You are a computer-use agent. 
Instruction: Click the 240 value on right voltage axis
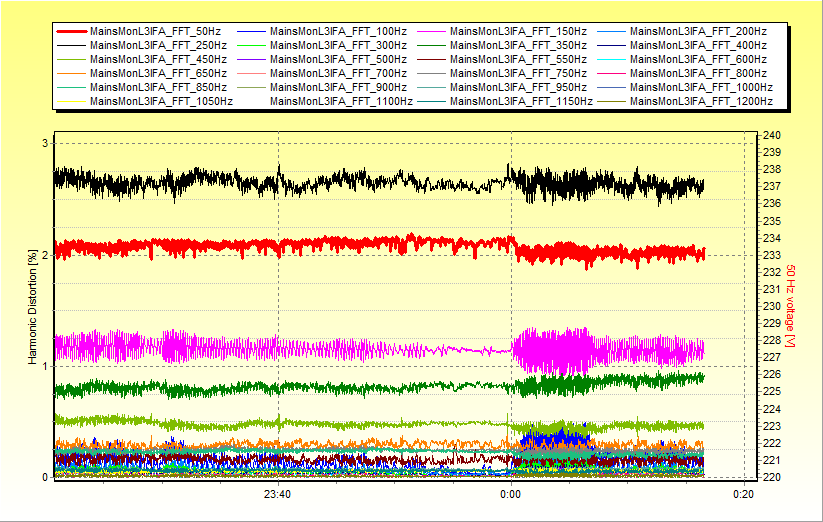tap(773, 135)
